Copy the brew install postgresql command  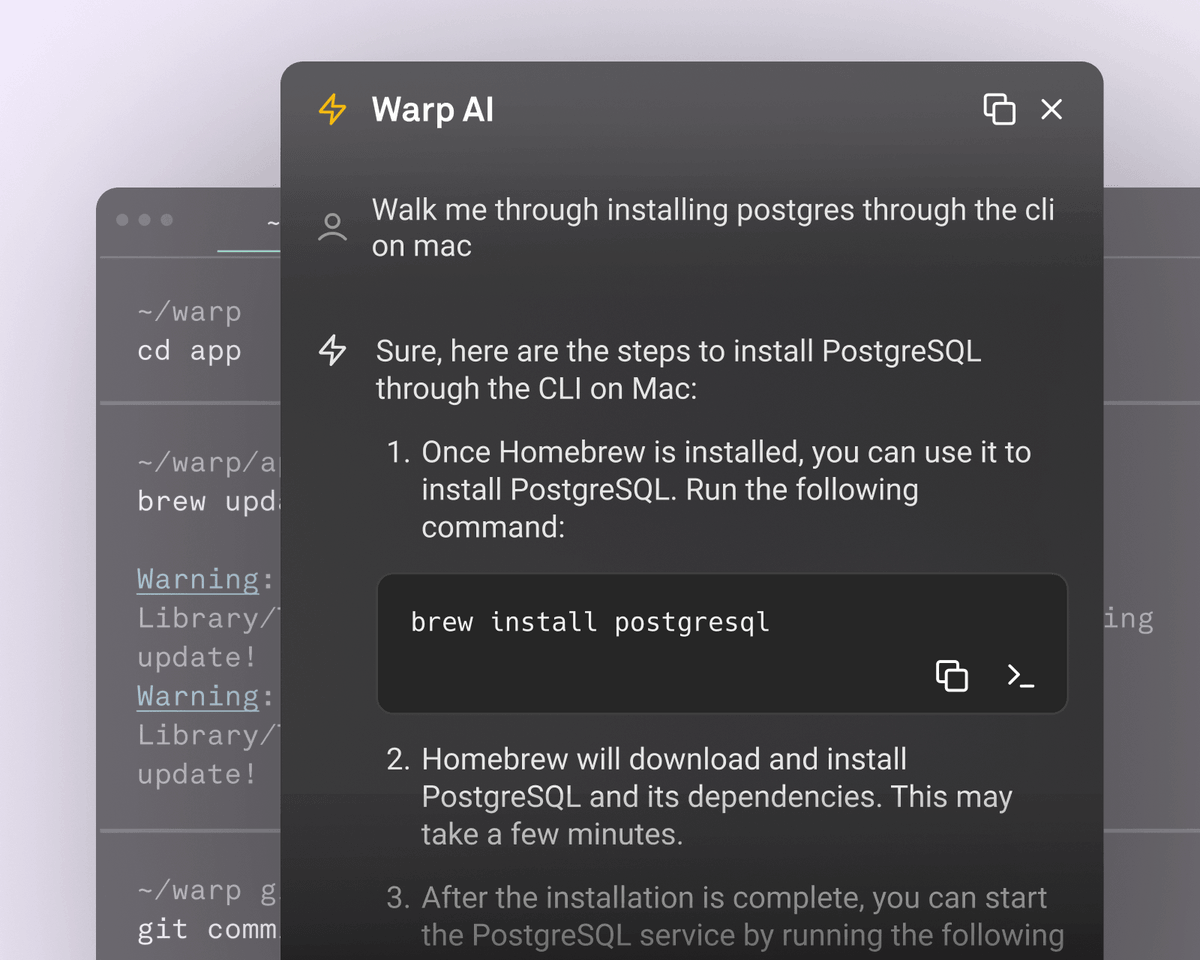coord(951,676)
